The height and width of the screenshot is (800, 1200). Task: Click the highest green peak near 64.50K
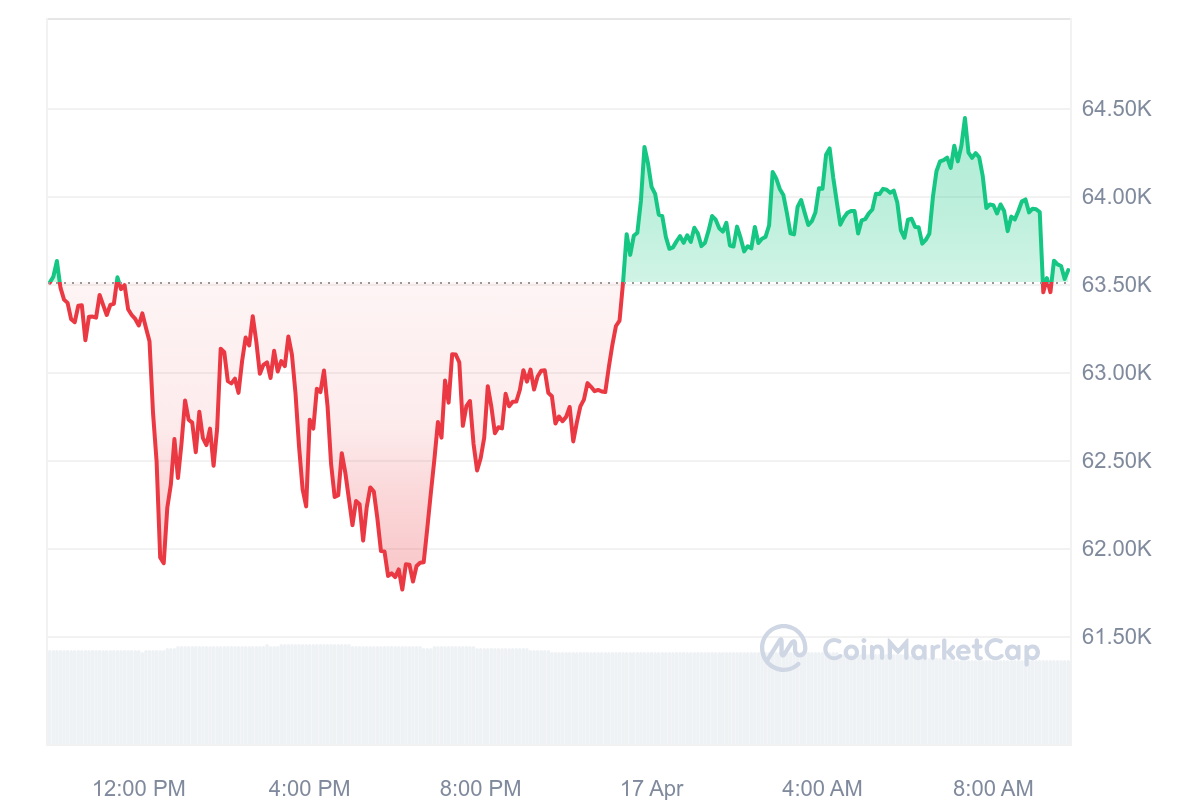click(x=964, y=119)
